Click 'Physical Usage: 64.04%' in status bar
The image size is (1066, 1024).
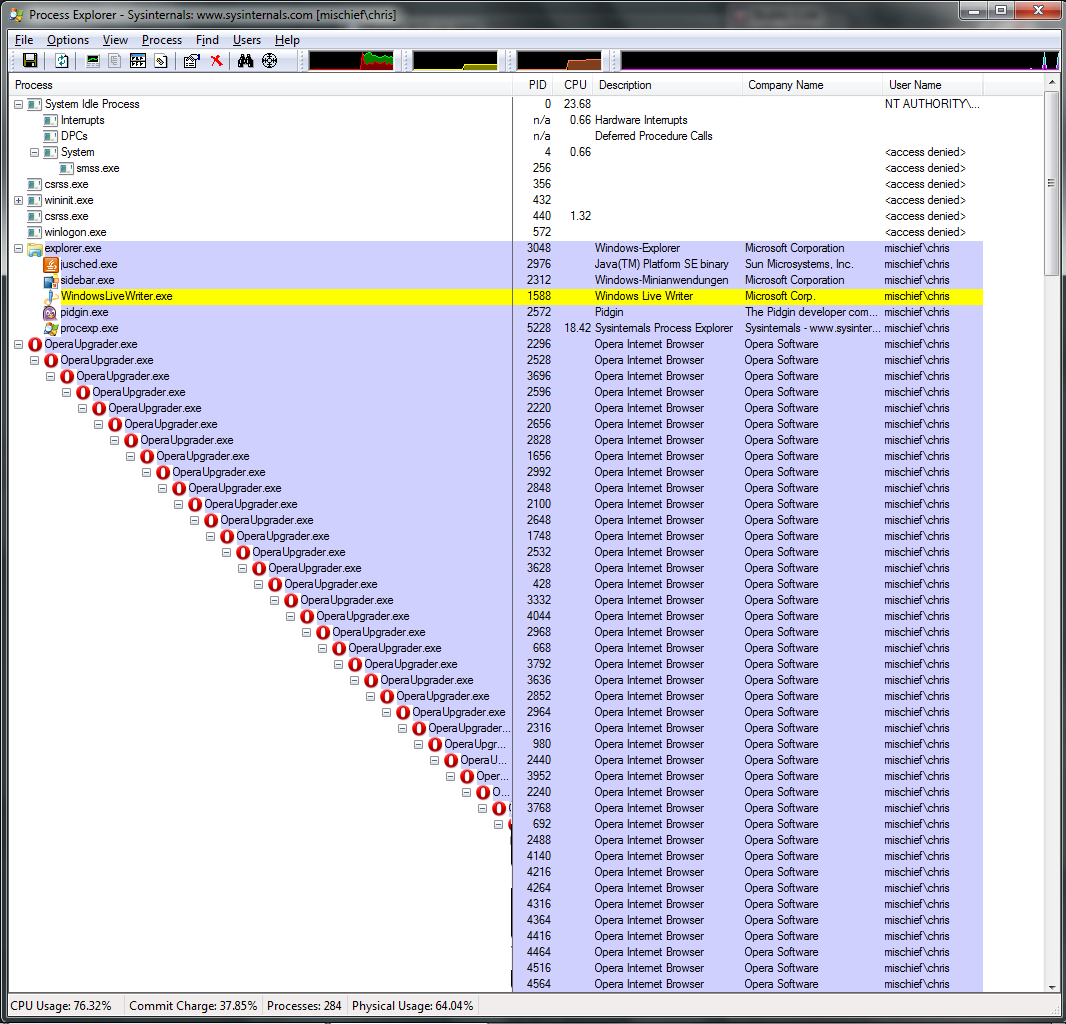tap(412, 1006)
